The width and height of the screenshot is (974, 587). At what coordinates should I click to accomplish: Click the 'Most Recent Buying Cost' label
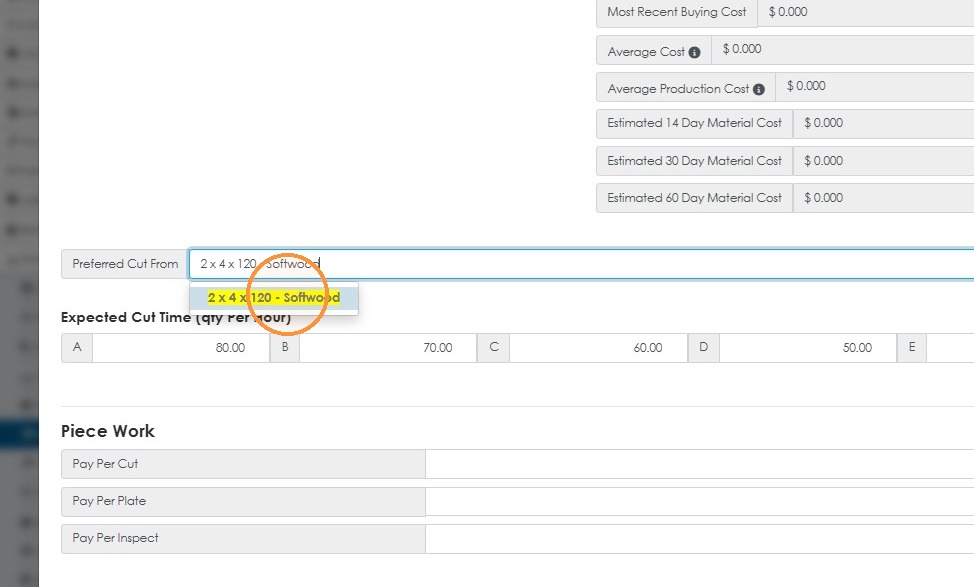(676, 12)
